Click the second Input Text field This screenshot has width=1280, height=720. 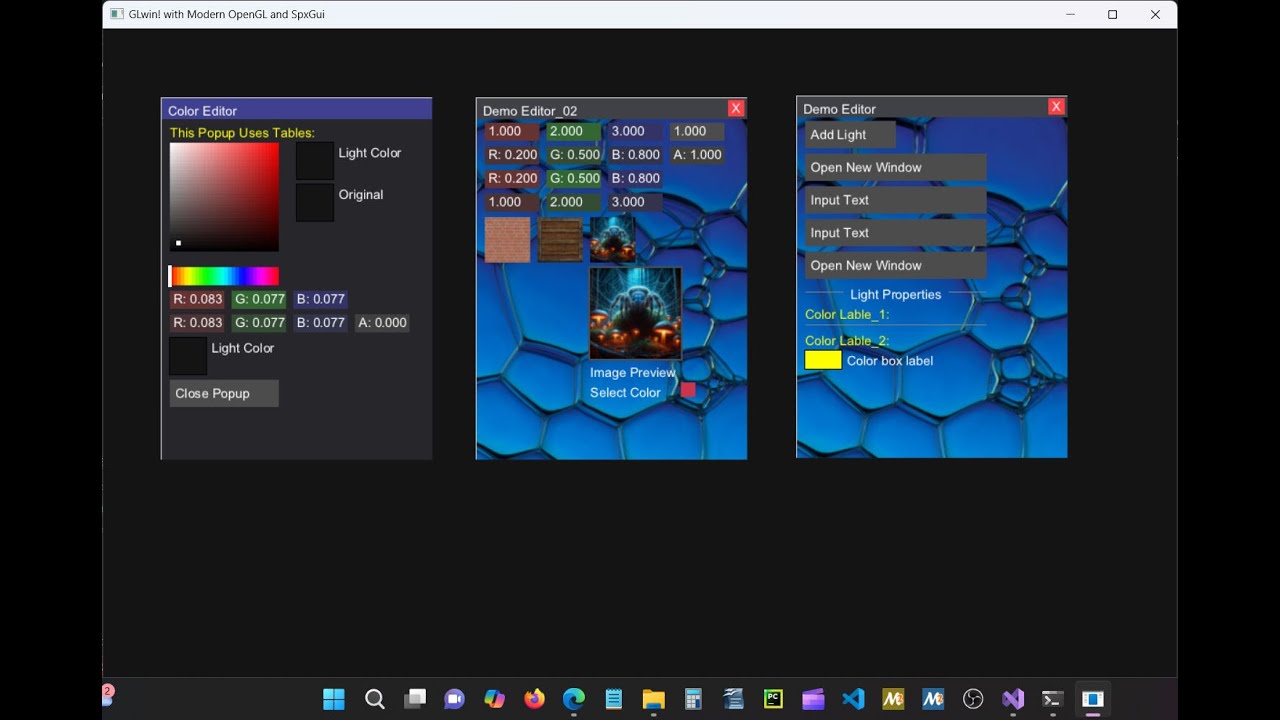pos(896,233)
